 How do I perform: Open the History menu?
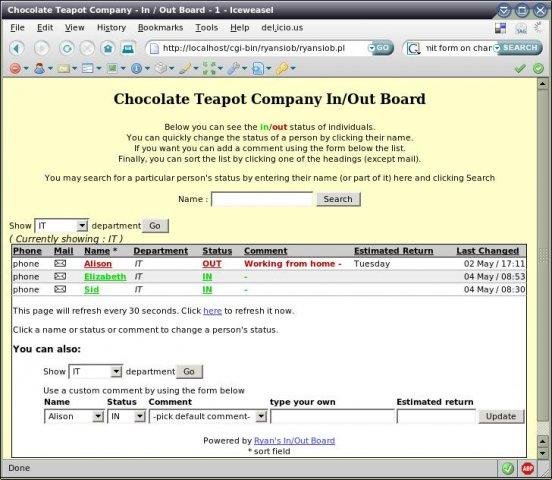111,27
